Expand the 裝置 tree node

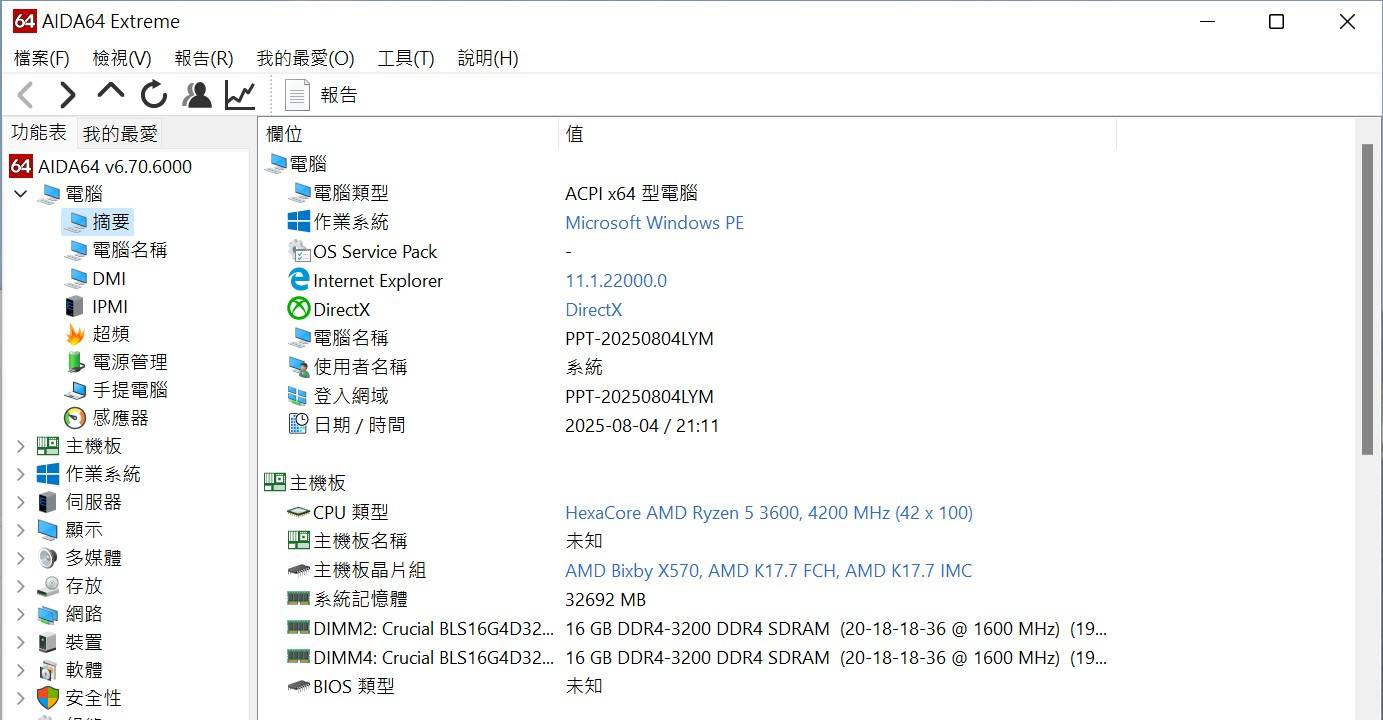click(20, 642)
